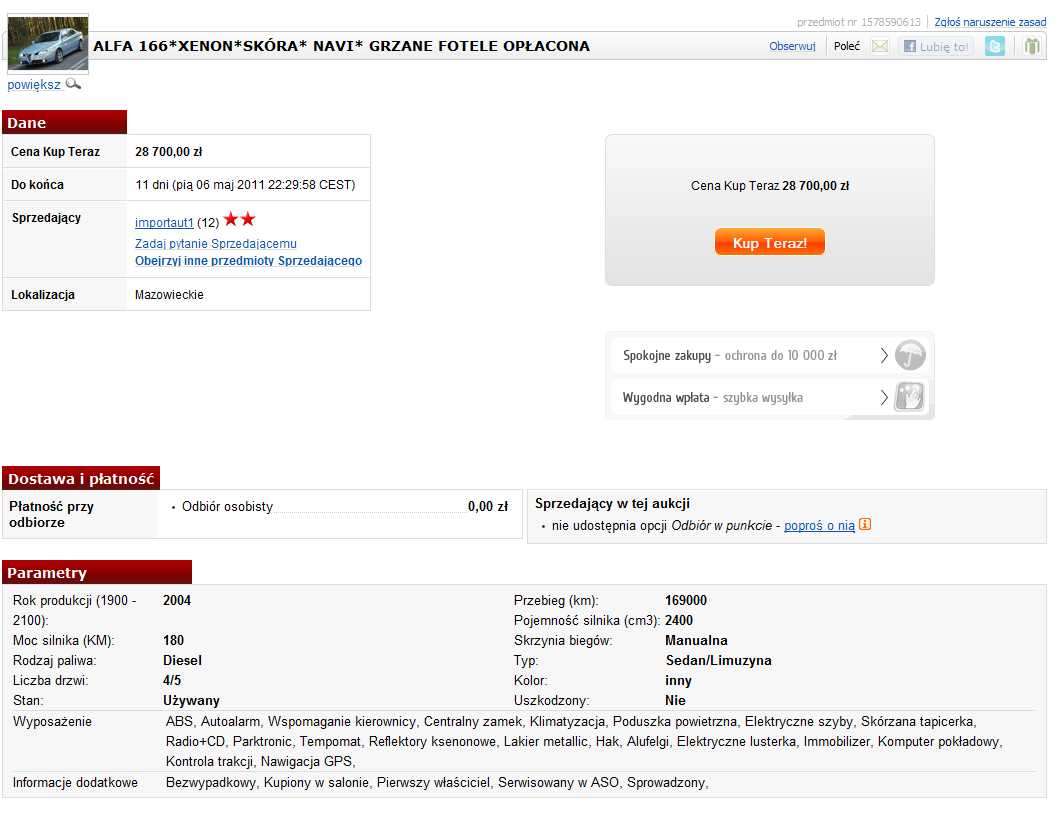Open 'Obejrzyj inne przedmioty Sprzedającego' link
This screenshot has width=1058, height=817.
248,260
